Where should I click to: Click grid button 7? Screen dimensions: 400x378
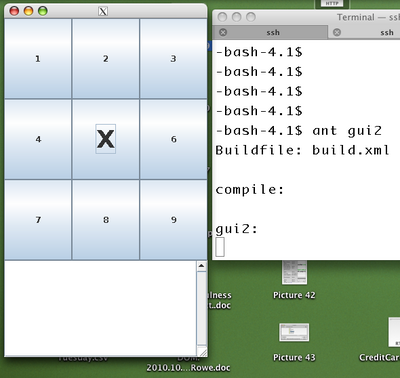coord(38,220)
